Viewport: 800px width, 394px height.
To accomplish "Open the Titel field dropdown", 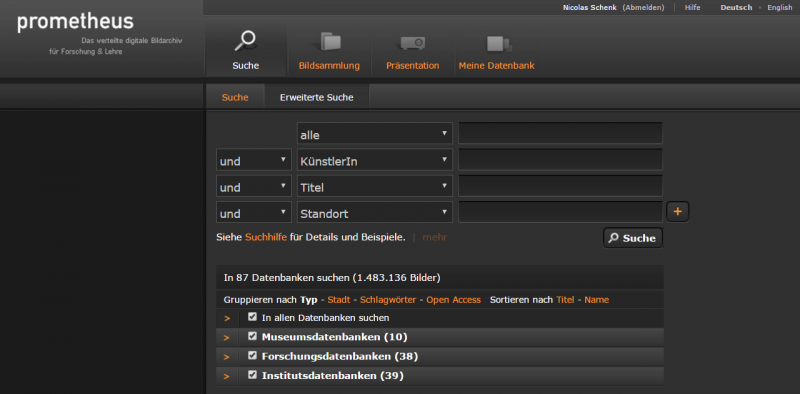I will 374,186.
